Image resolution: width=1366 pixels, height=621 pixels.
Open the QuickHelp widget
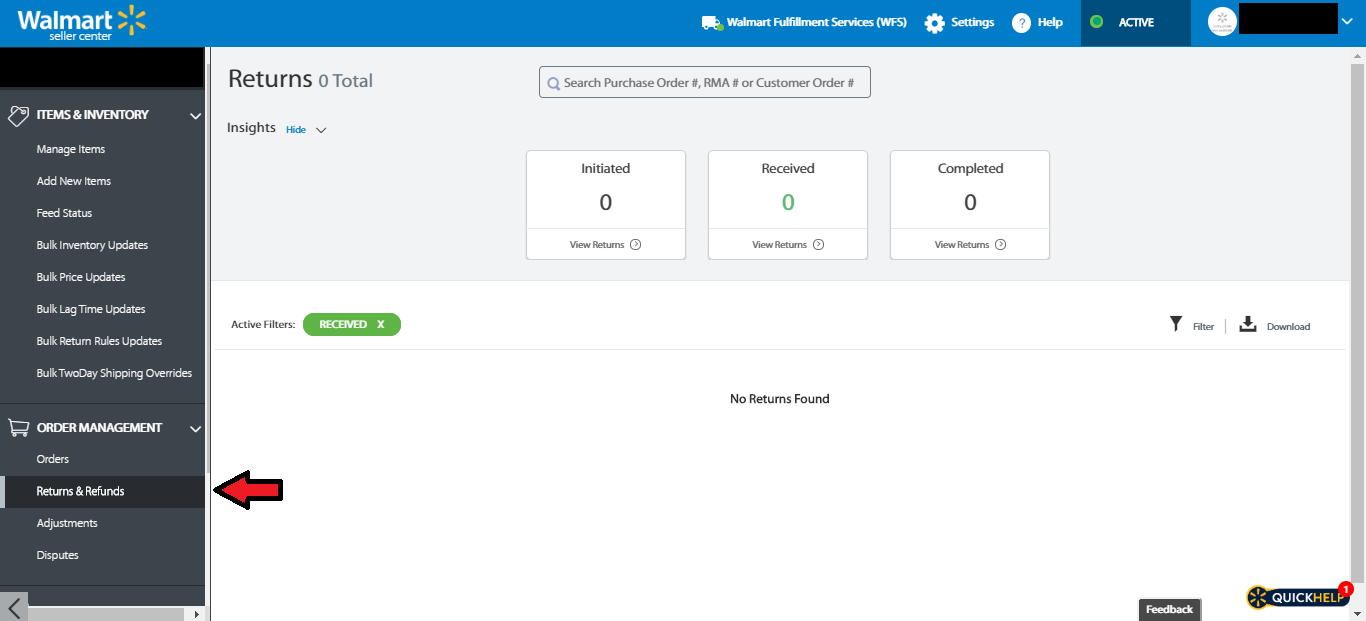[1297, 598]
